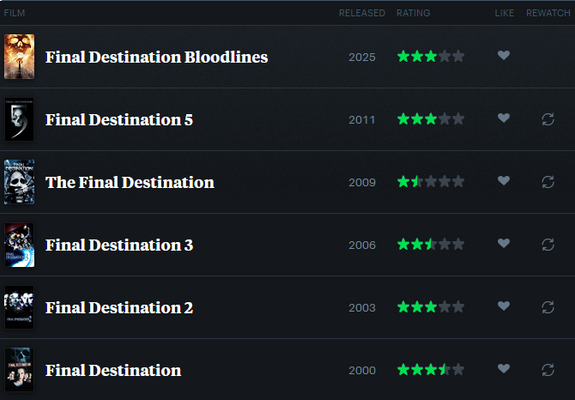Screen dimensions: 575x400
Task: Click the rewatch icon for The Final Destination
Action: pyautogui.click(x=548, y=182)
